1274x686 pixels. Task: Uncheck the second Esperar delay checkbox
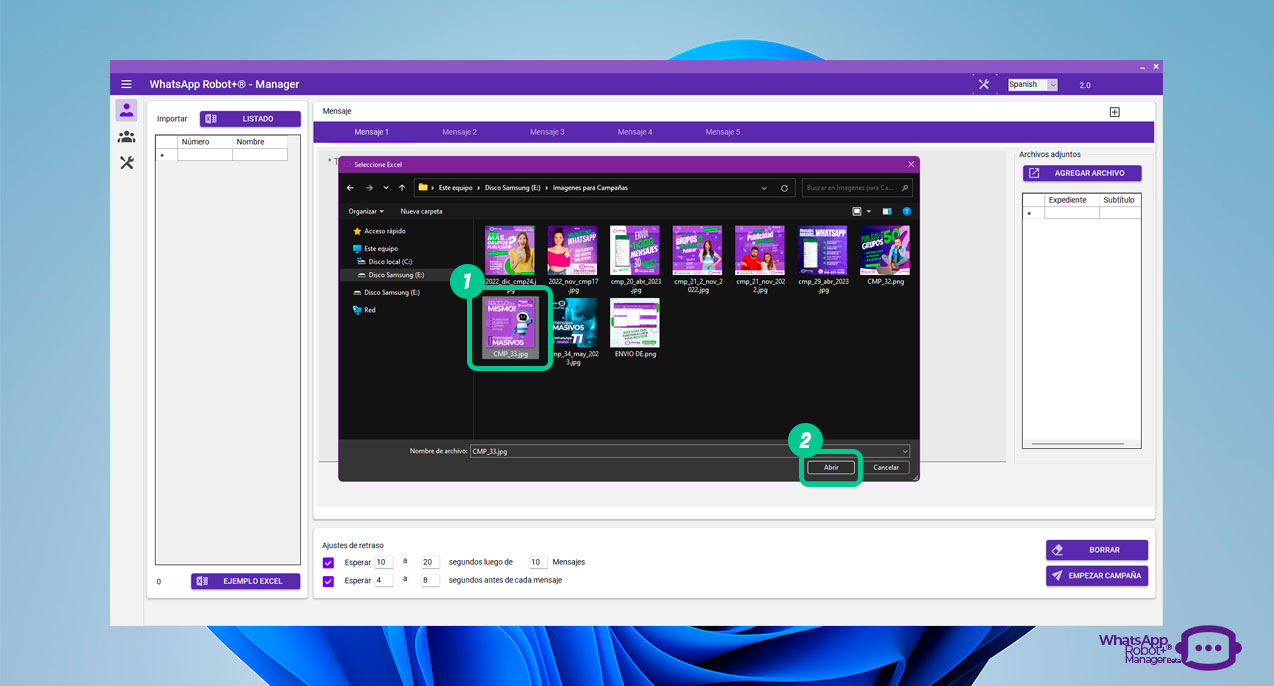click(329, 580)
